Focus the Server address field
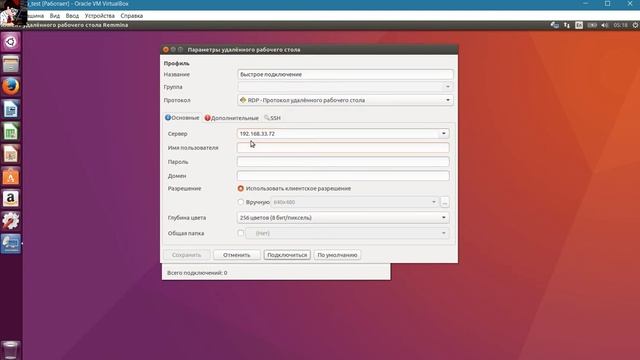 point(338,133)
